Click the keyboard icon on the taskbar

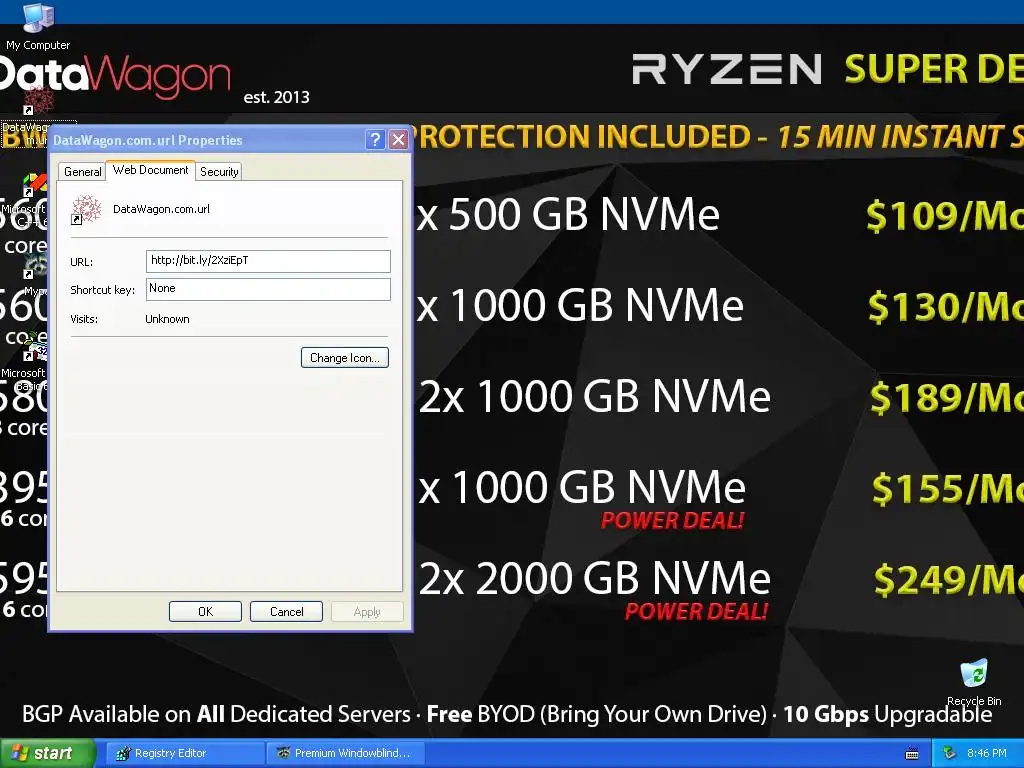click(x=912, y=754)
